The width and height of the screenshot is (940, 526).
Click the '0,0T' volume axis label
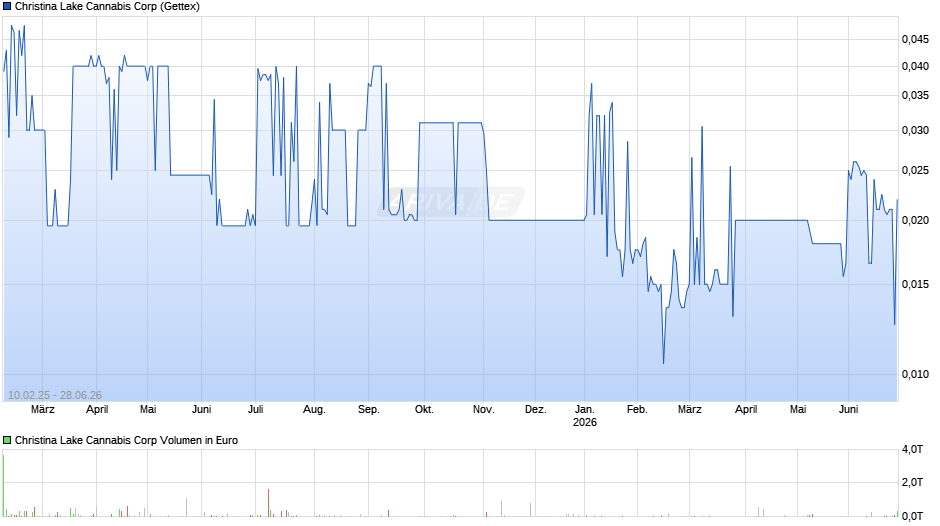point(912,516)
